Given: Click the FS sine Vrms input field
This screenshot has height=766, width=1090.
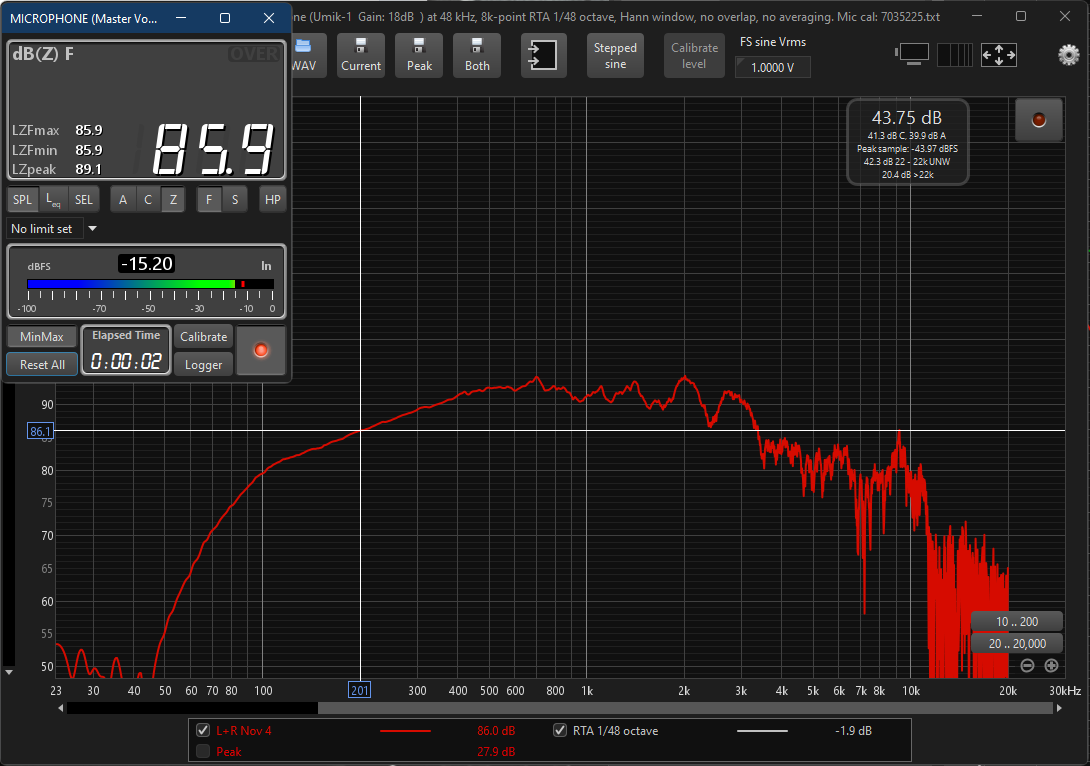Looking at the screenshot, I should (772, 67).
